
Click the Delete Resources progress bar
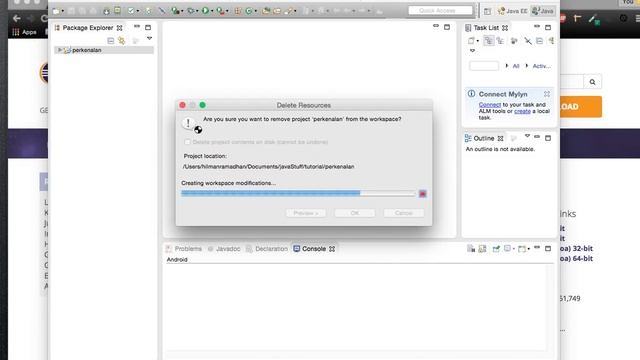[x=298, y=193]
